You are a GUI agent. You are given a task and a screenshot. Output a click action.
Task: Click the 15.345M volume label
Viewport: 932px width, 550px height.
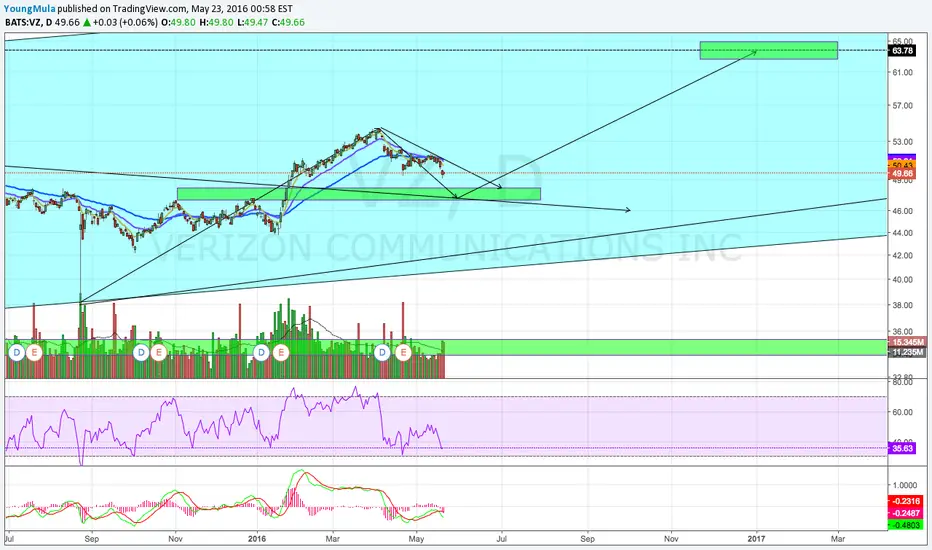coord(907,342)
